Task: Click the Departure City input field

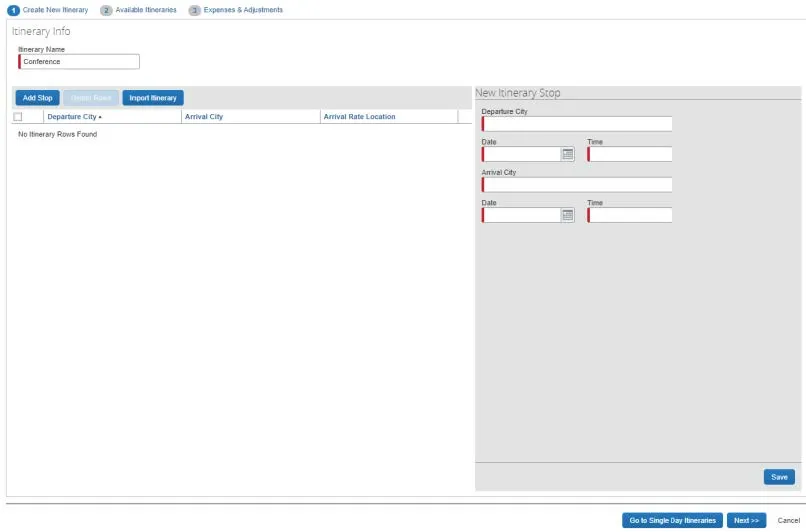Action: coord(577,124)
